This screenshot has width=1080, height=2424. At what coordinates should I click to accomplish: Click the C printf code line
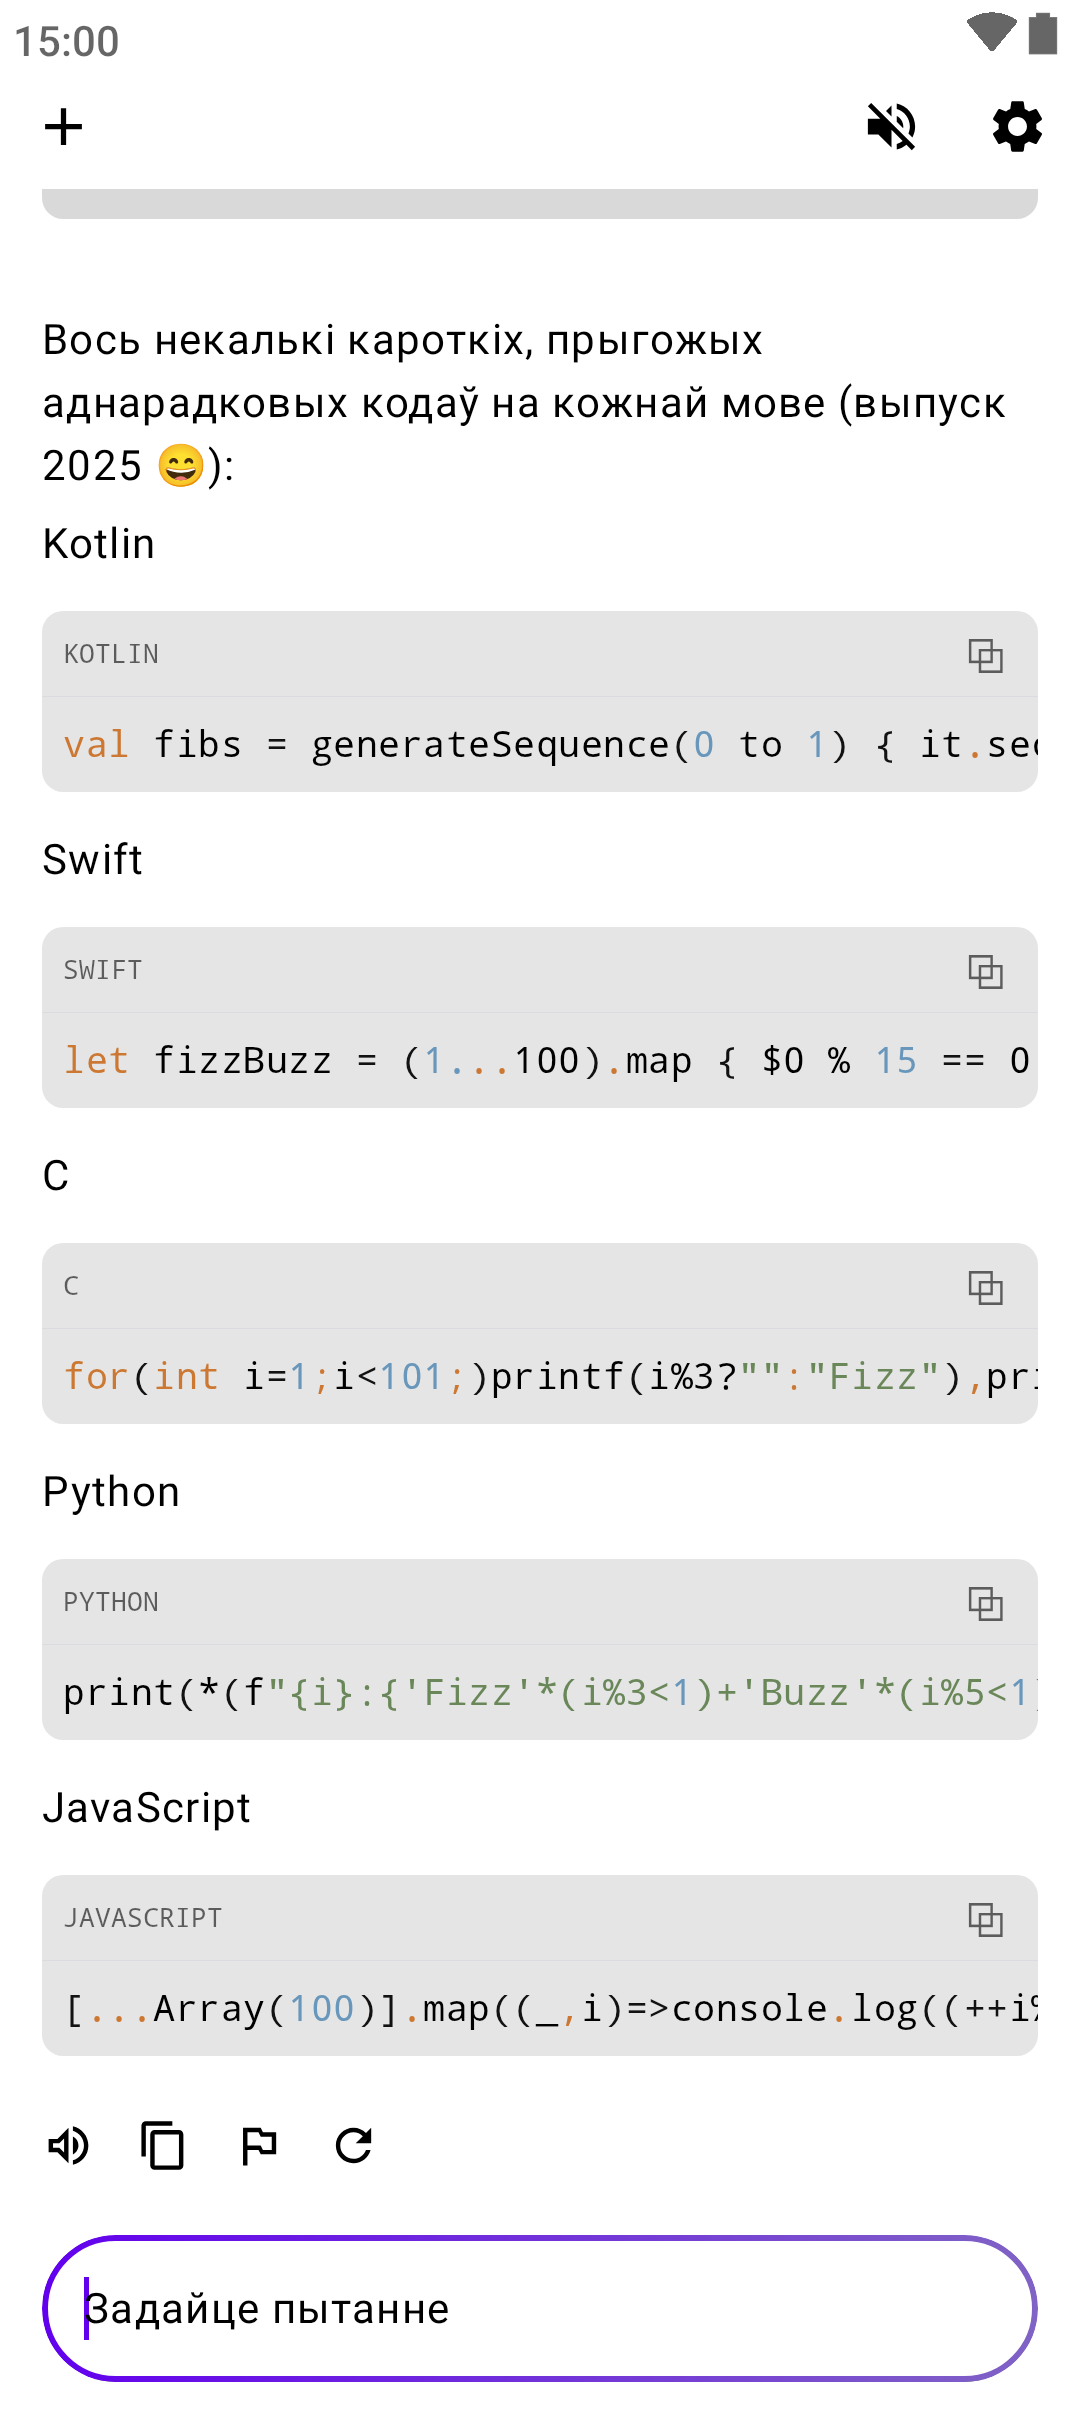pyautogui.click(x=540, y=1377)
